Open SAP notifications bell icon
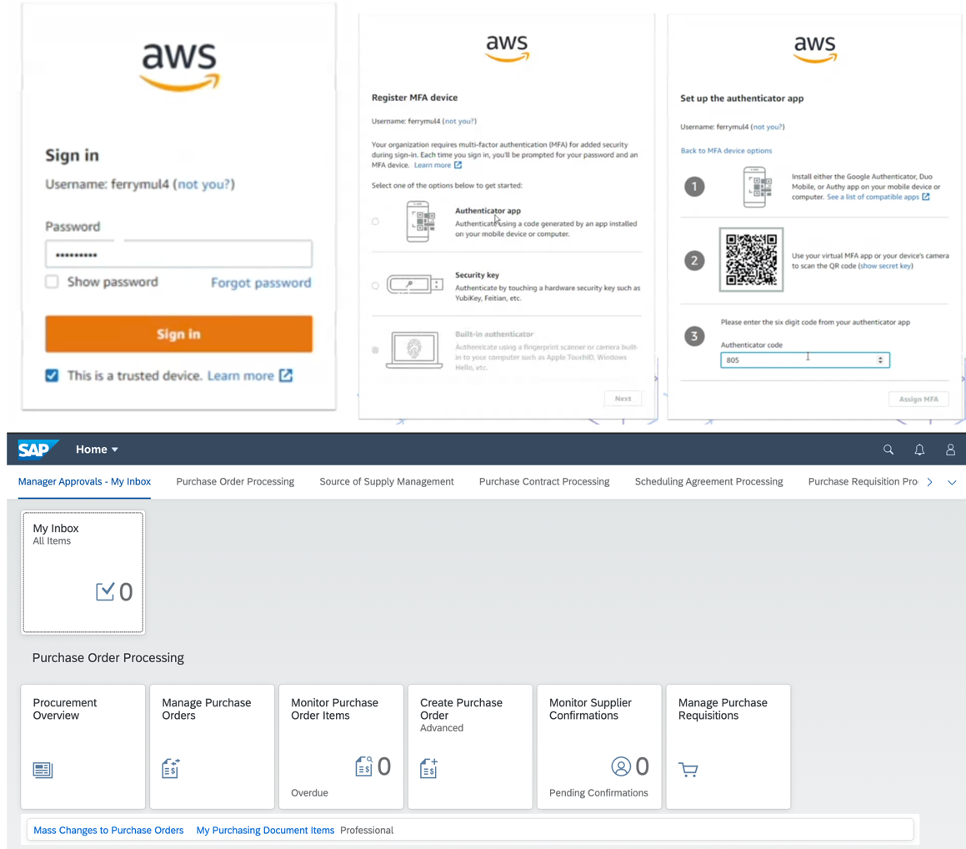The height and width of the screenshot is (849, 966). point(919,450)
